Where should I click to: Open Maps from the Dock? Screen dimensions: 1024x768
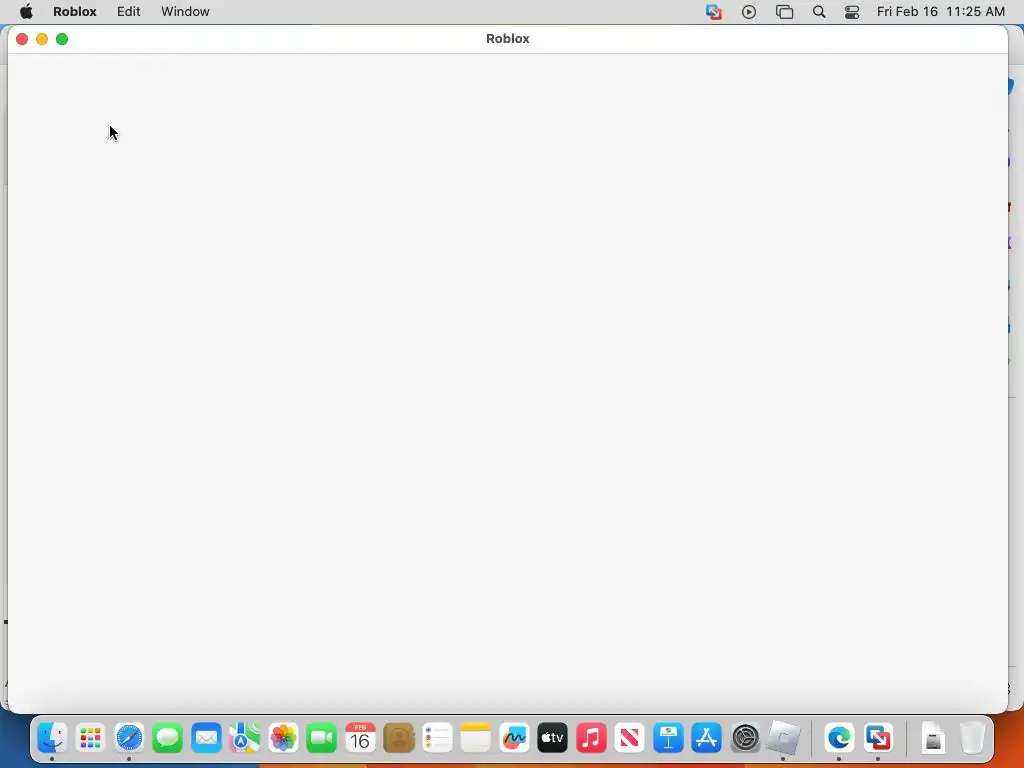(x=244, y=739)
